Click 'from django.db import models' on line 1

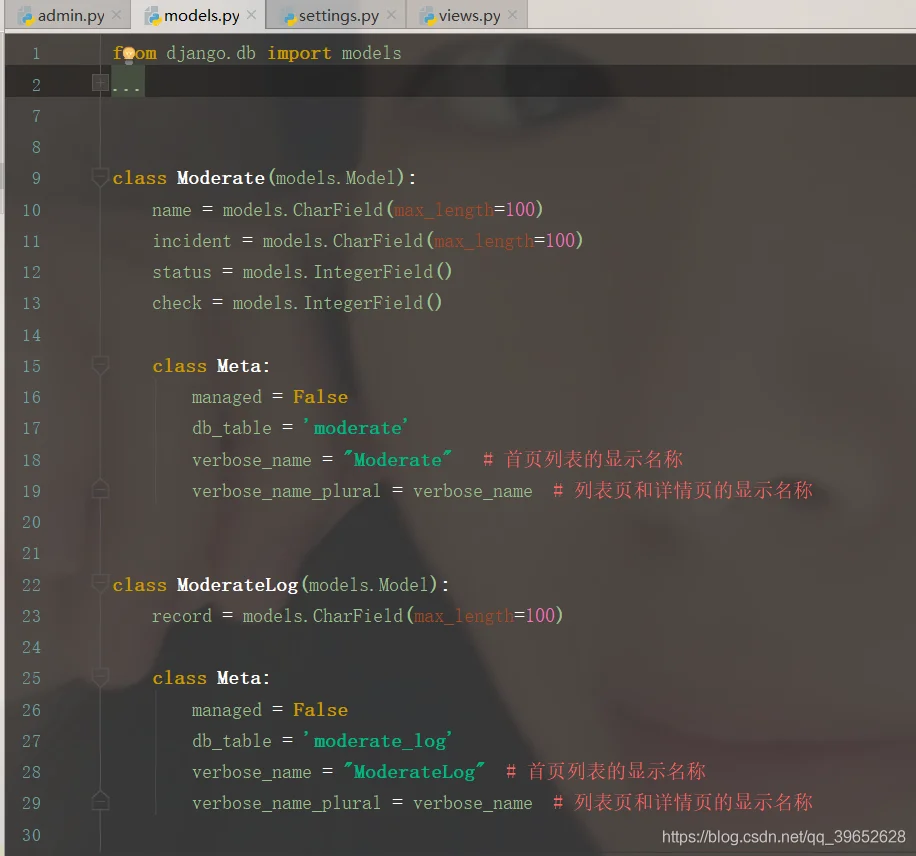(x=257, y=53)
